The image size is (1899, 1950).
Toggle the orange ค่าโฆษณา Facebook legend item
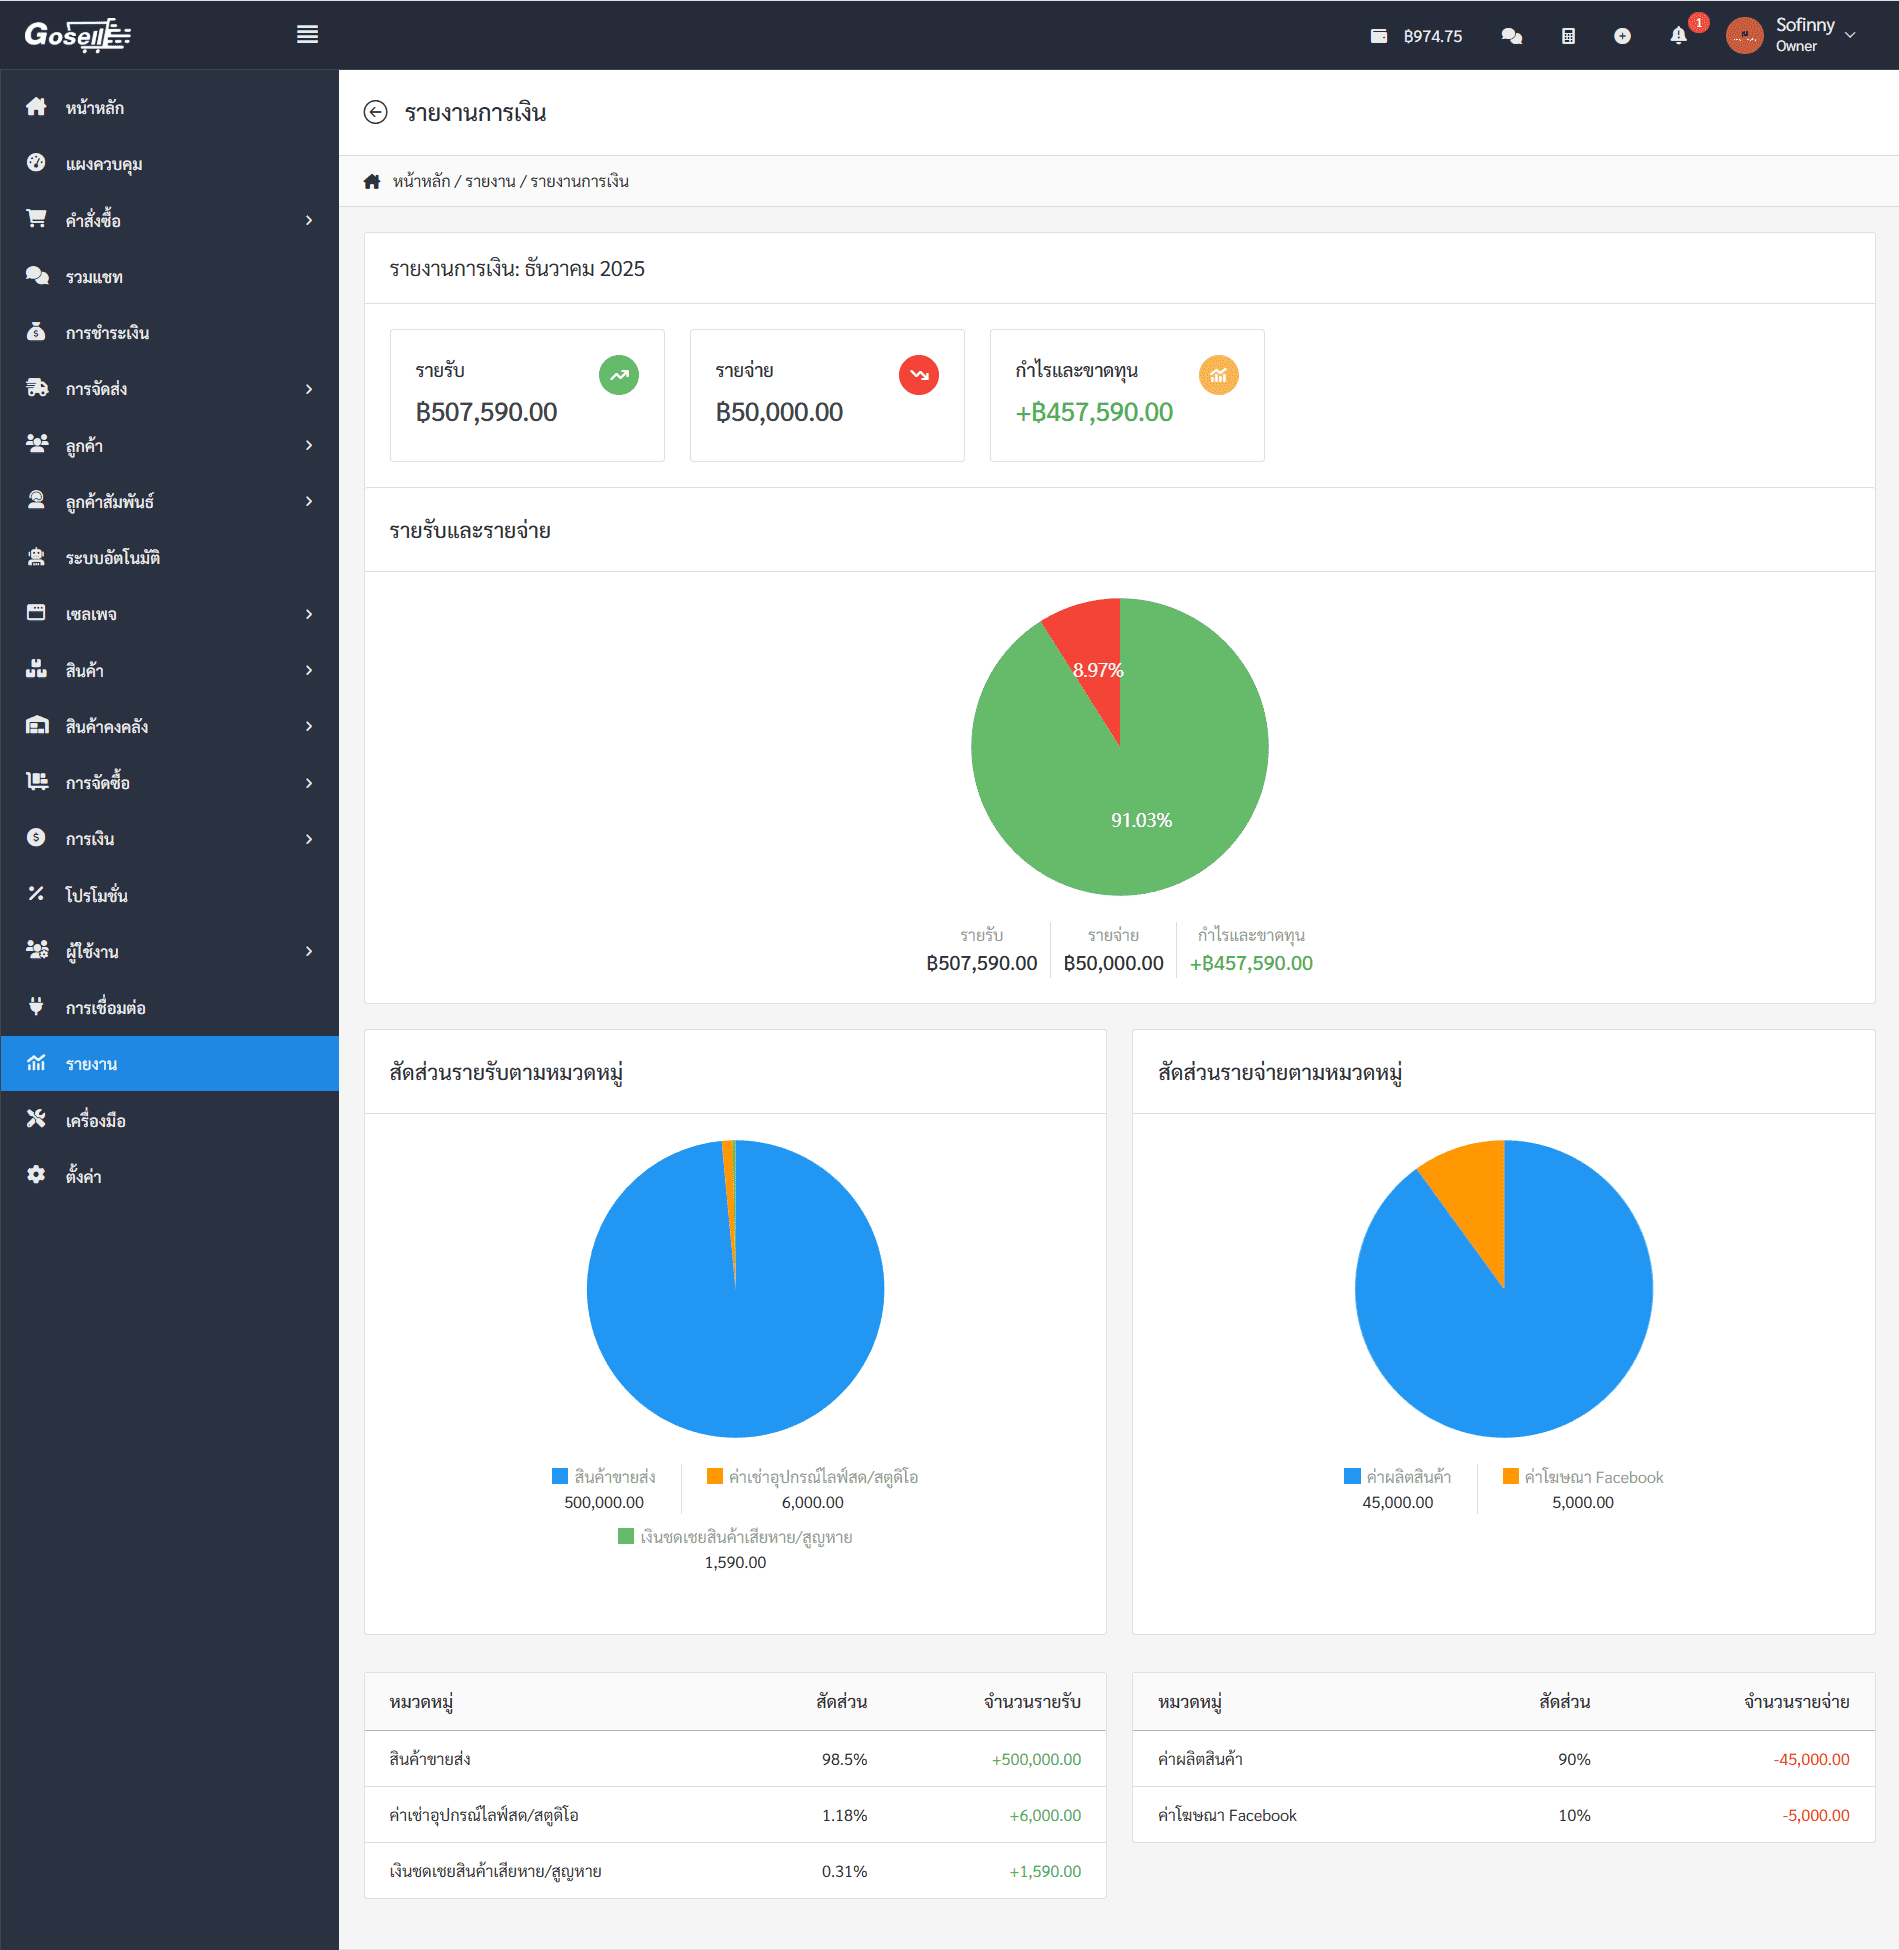point(1583,1477)
